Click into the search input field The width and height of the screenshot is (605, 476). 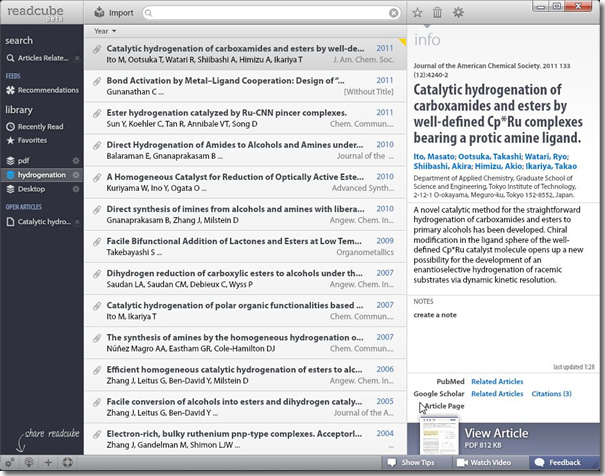tap(265, 13)
